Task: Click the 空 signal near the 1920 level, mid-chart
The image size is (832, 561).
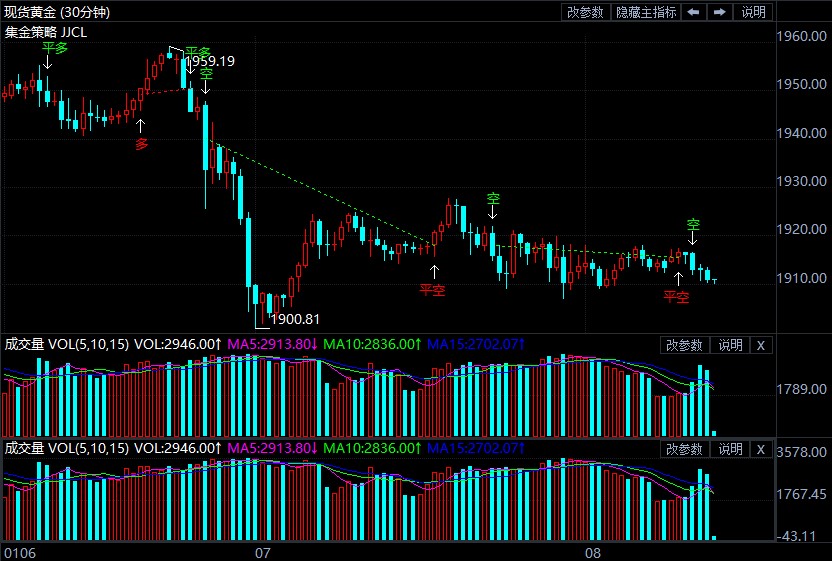Action: 493,198
